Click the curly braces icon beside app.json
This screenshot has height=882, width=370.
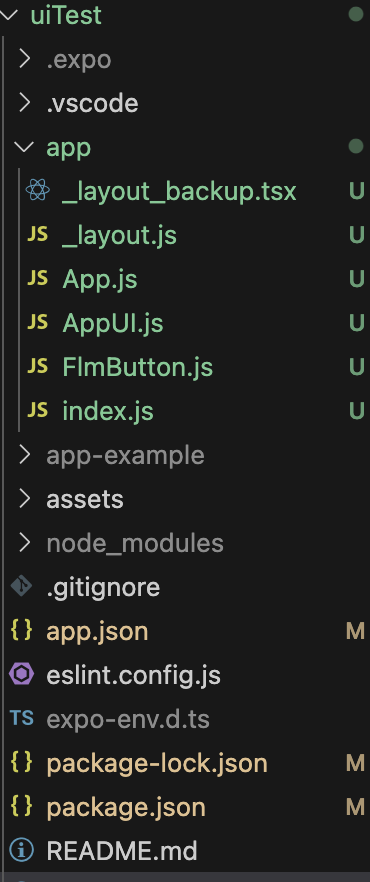(21, 631)
